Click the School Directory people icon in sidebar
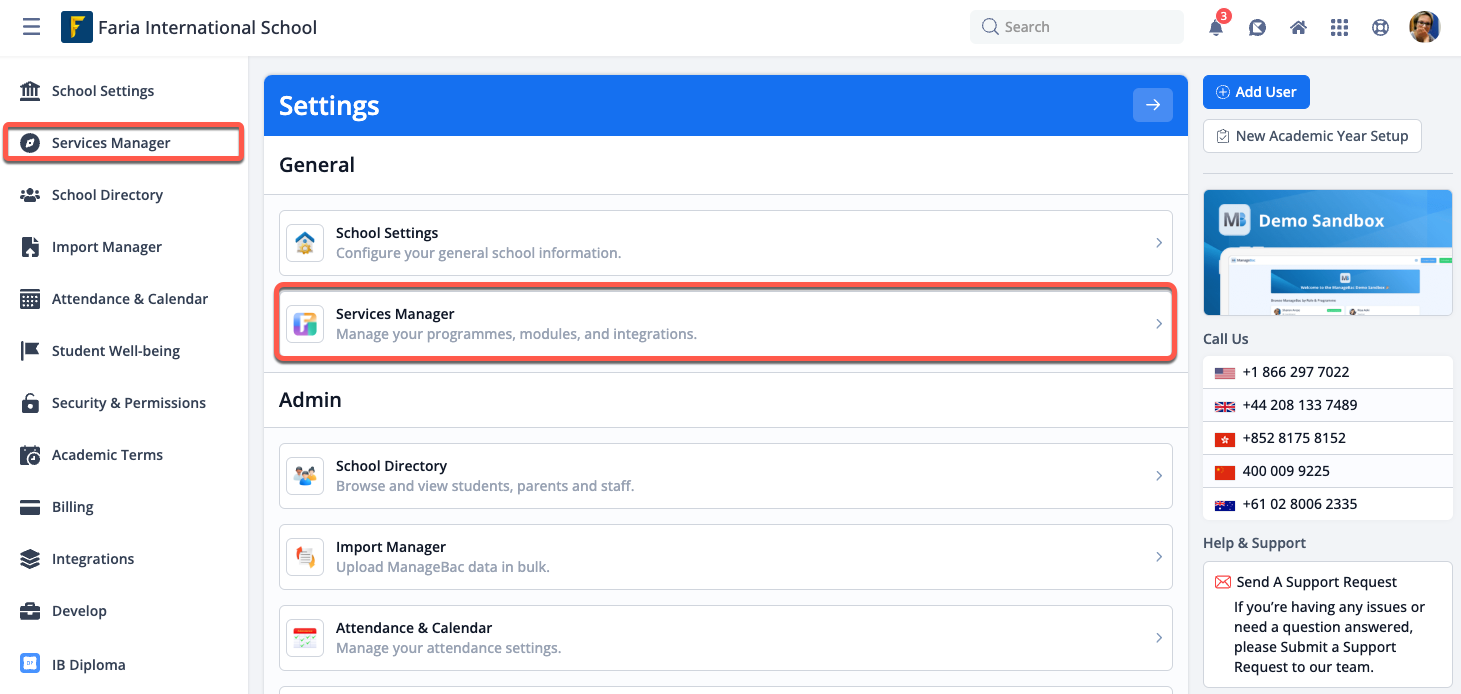Viewport: 1461px width, 694px height. tap(30, 195)
